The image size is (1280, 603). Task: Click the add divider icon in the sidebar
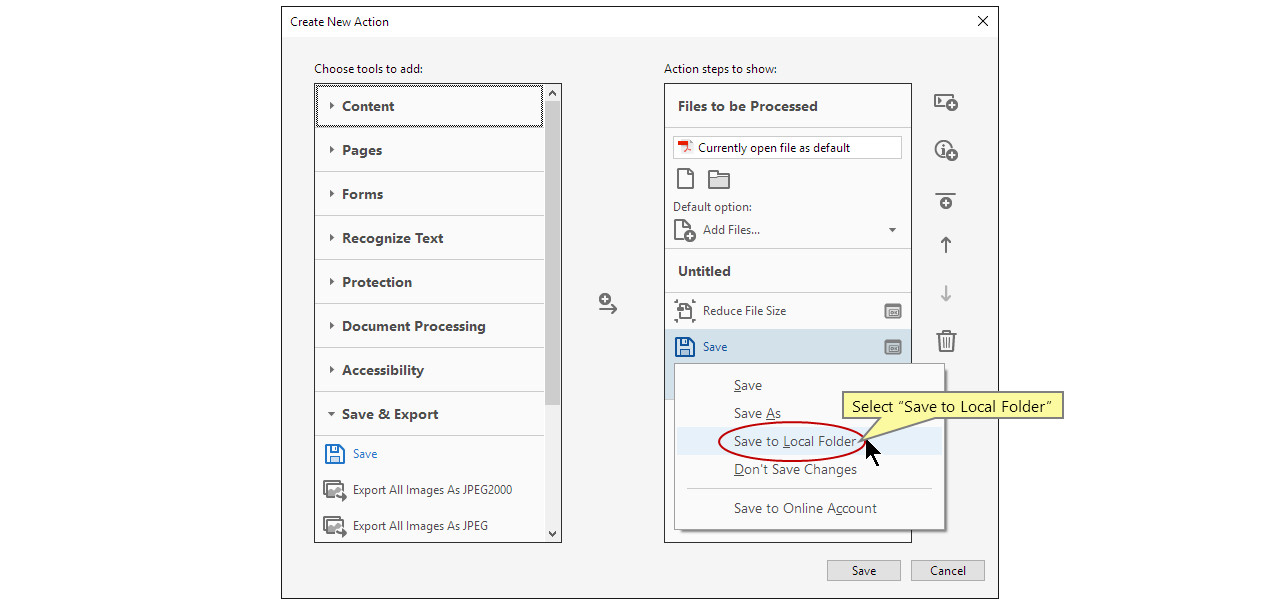[945, 201]
